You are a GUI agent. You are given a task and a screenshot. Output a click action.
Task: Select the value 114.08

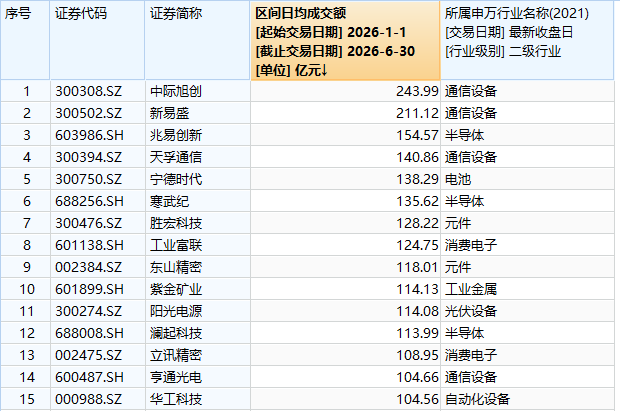click(417, 311)
